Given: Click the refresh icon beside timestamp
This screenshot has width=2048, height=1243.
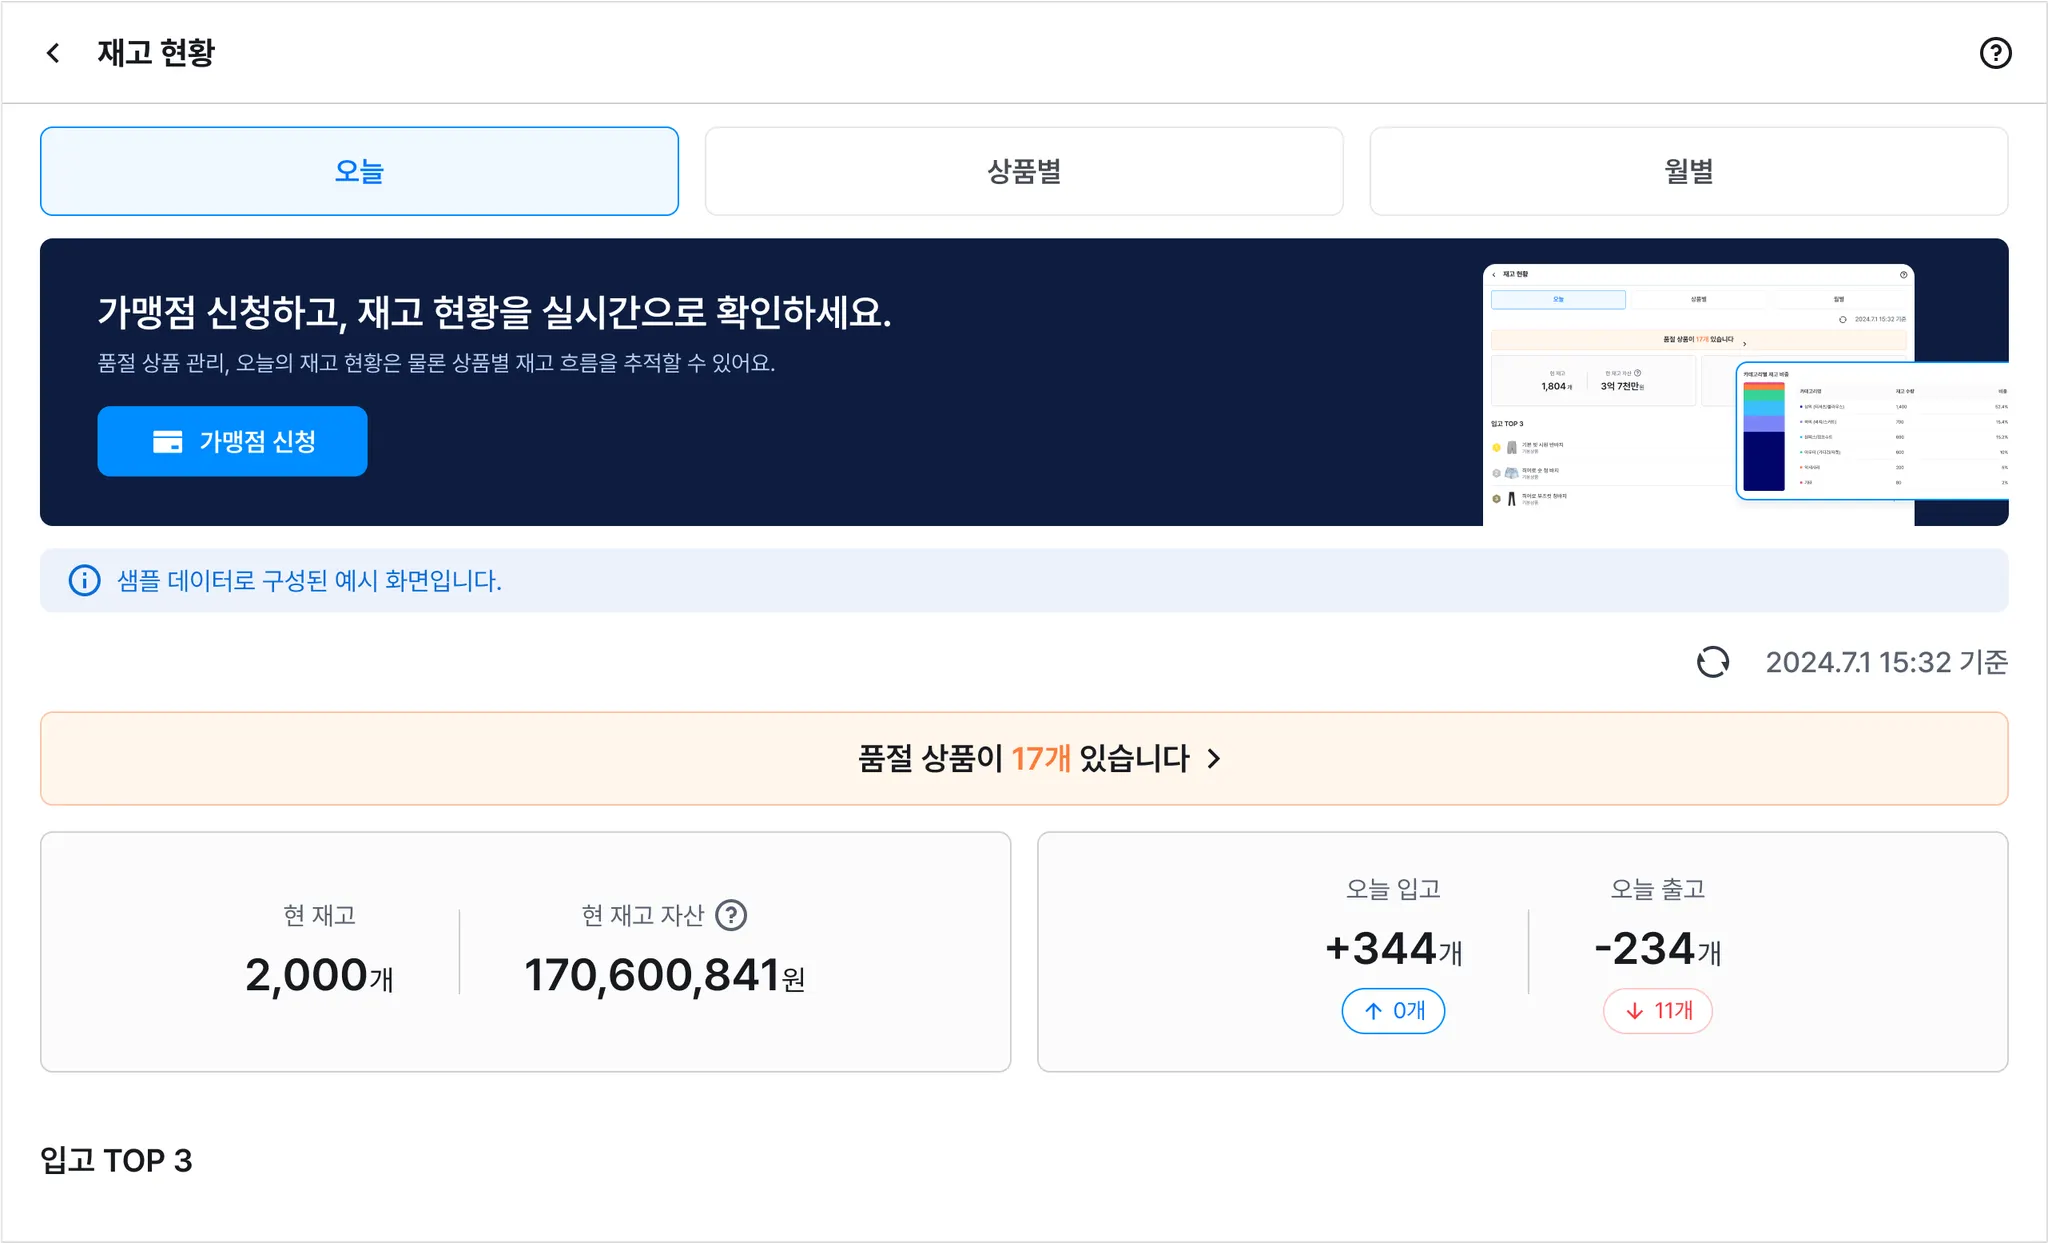Looking at the screenshot, I should click(x=1713, y=662).
